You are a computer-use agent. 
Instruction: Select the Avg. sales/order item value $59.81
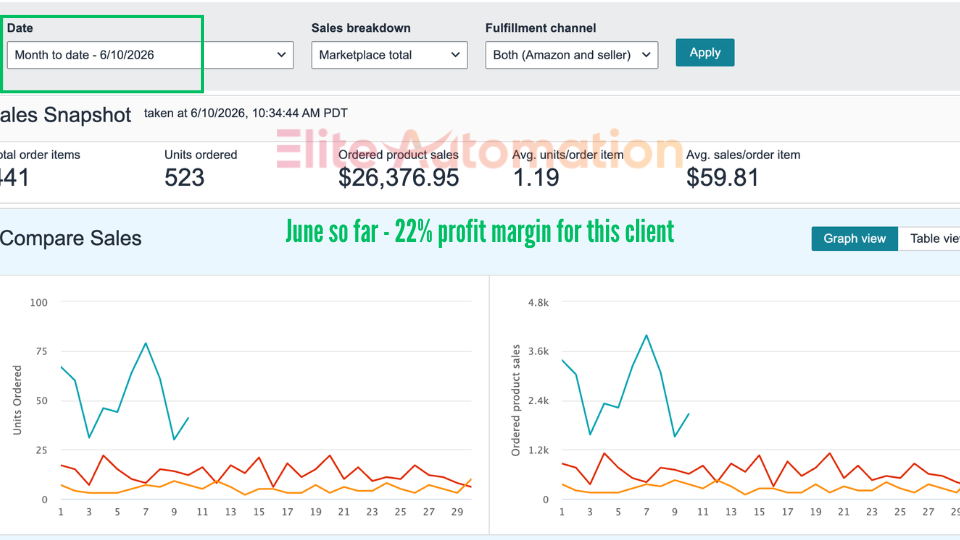click(722, 178)
